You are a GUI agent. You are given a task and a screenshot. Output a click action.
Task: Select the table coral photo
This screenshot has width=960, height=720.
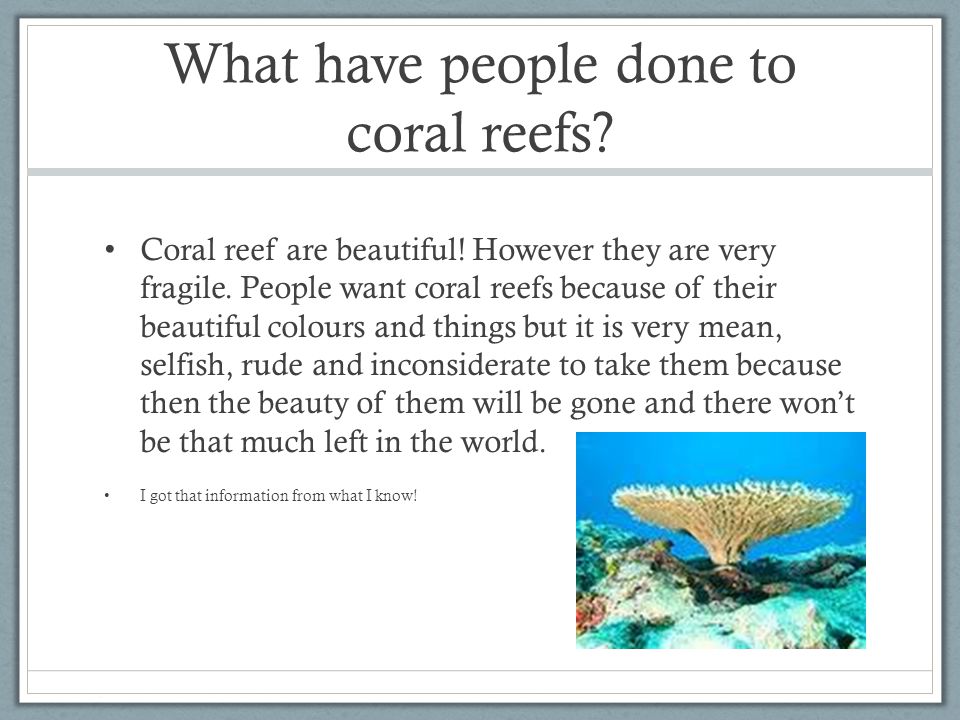721,540
